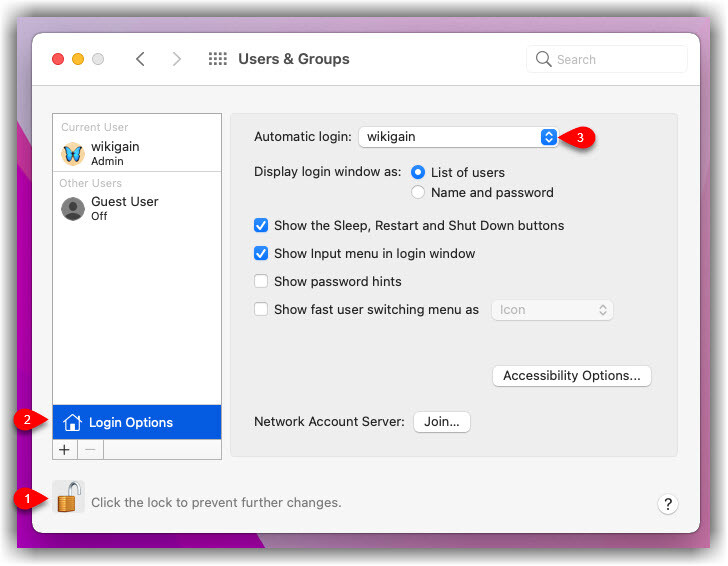Image resolution: width=728 pixels, height=566 pixels.
Task: Disable Show Input menu in login window
Action: coord(261,254)
